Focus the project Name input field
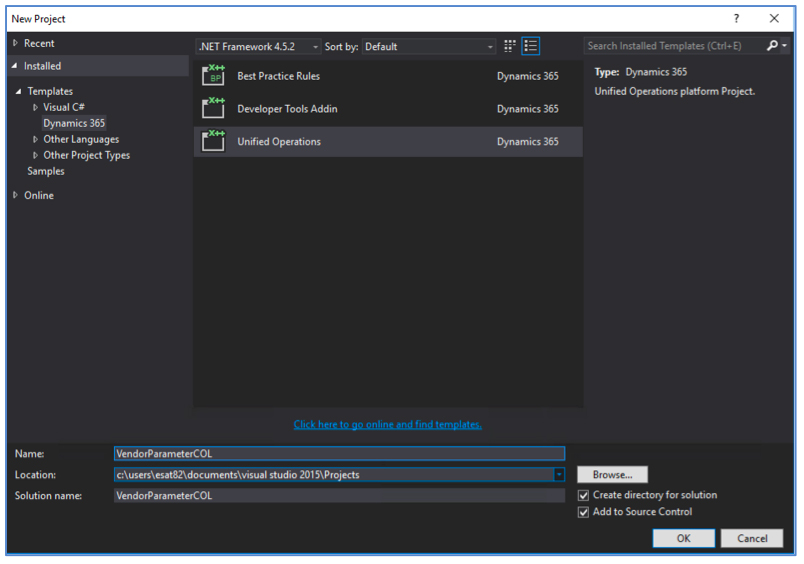Image resolution: width=804 pixels, height=564 pixels. click(x=339, y=454)
